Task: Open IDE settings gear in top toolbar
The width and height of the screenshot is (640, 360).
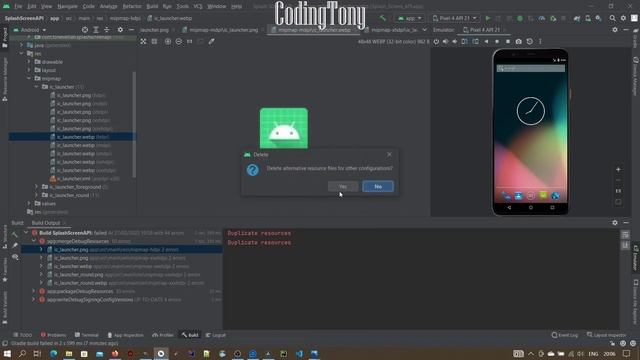Action: click(623, 18)
